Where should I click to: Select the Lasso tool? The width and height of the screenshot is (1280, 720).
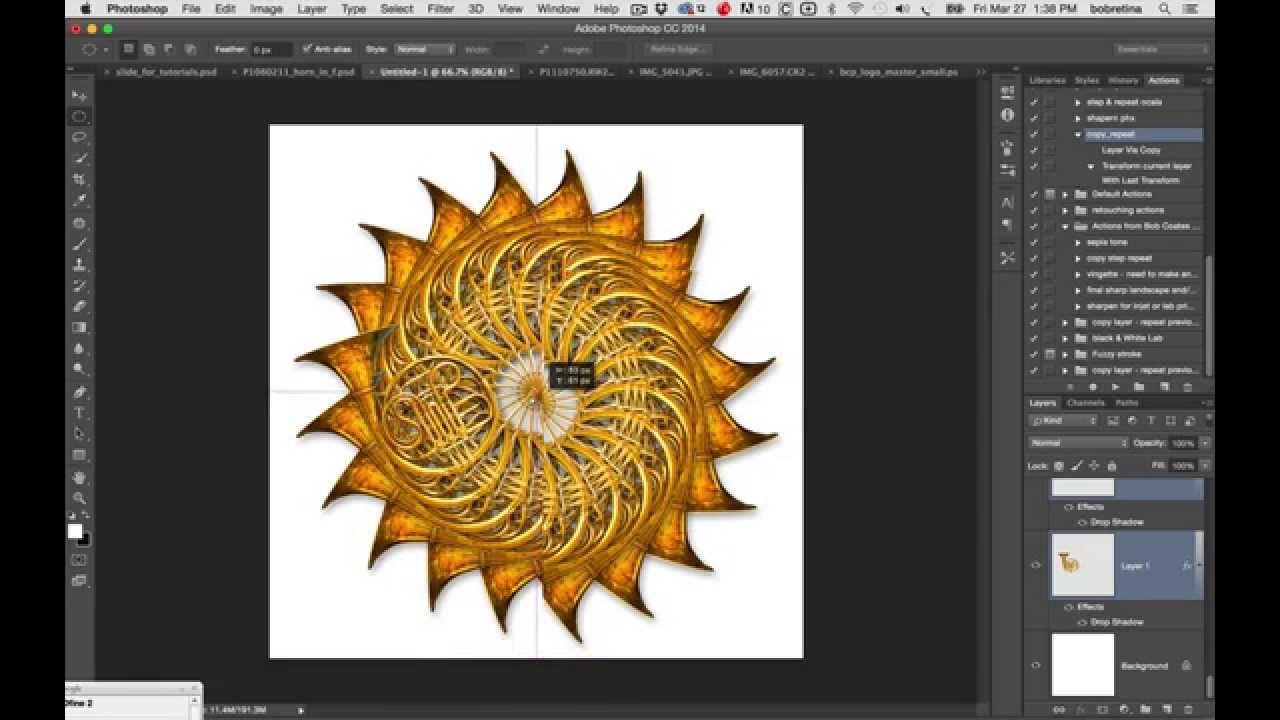point(79,138)
